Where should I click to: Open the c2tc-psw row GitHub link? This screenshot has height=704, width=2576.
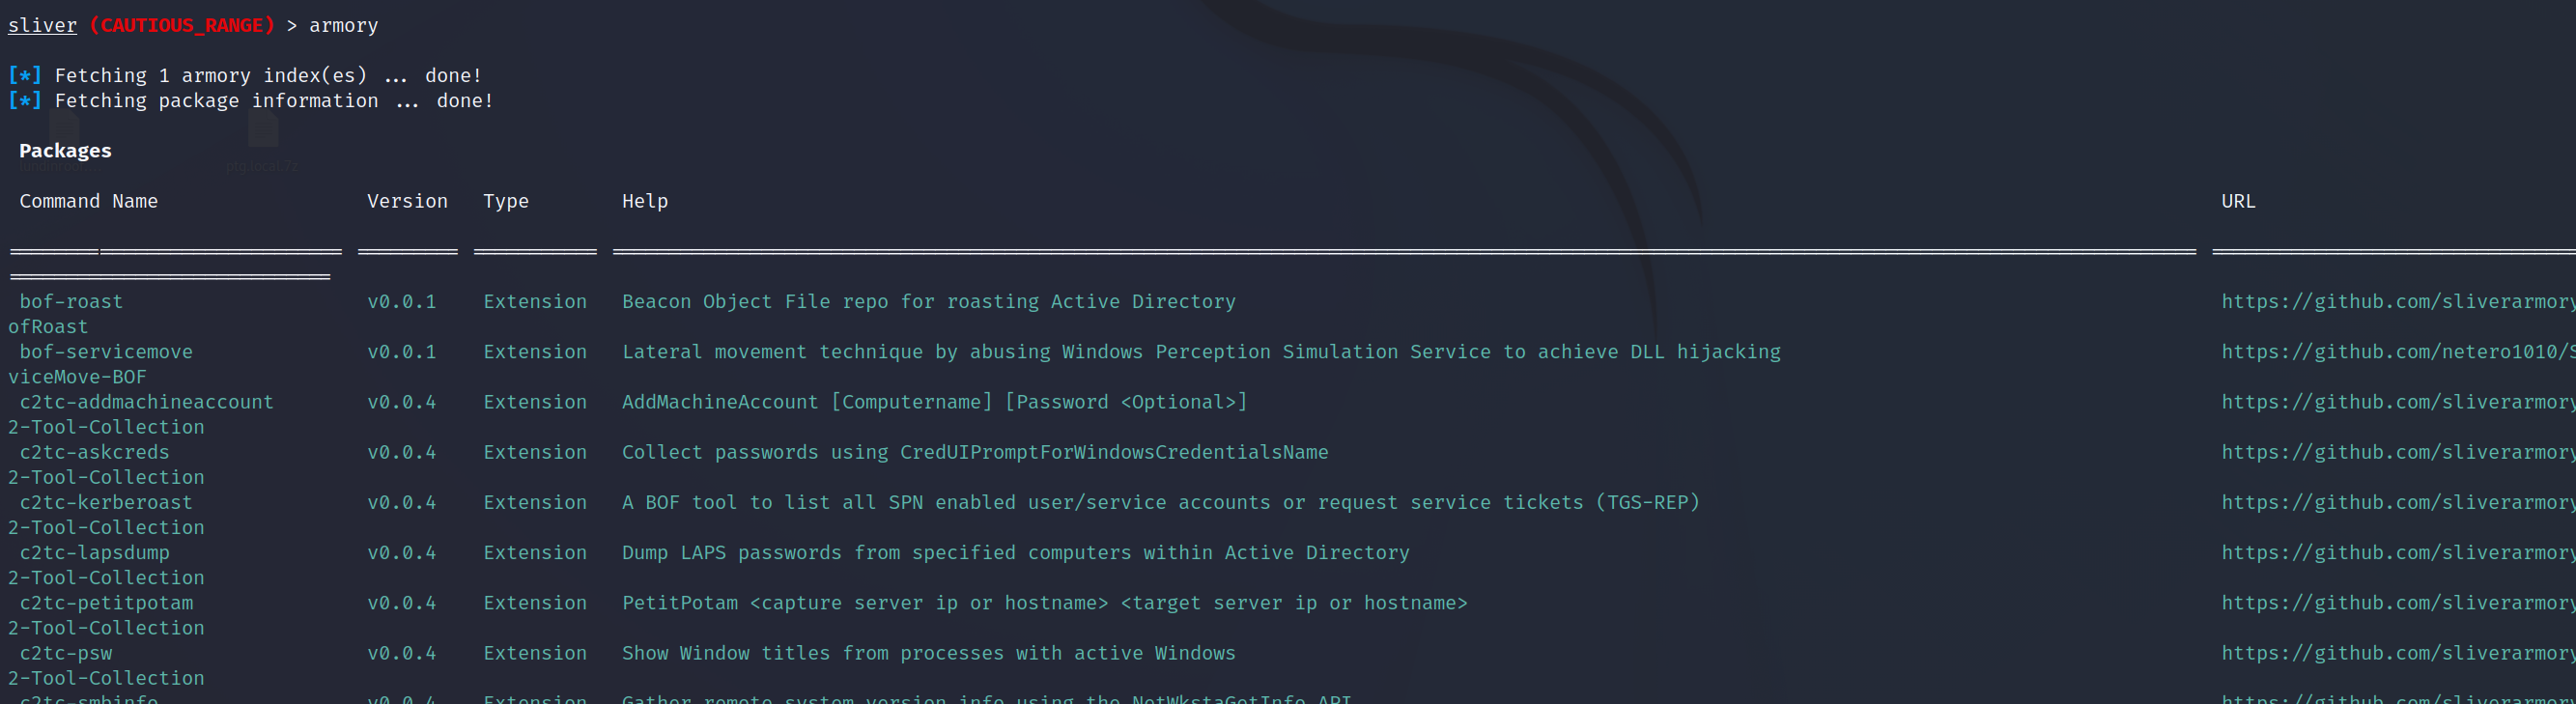(x=2398, y=652)
